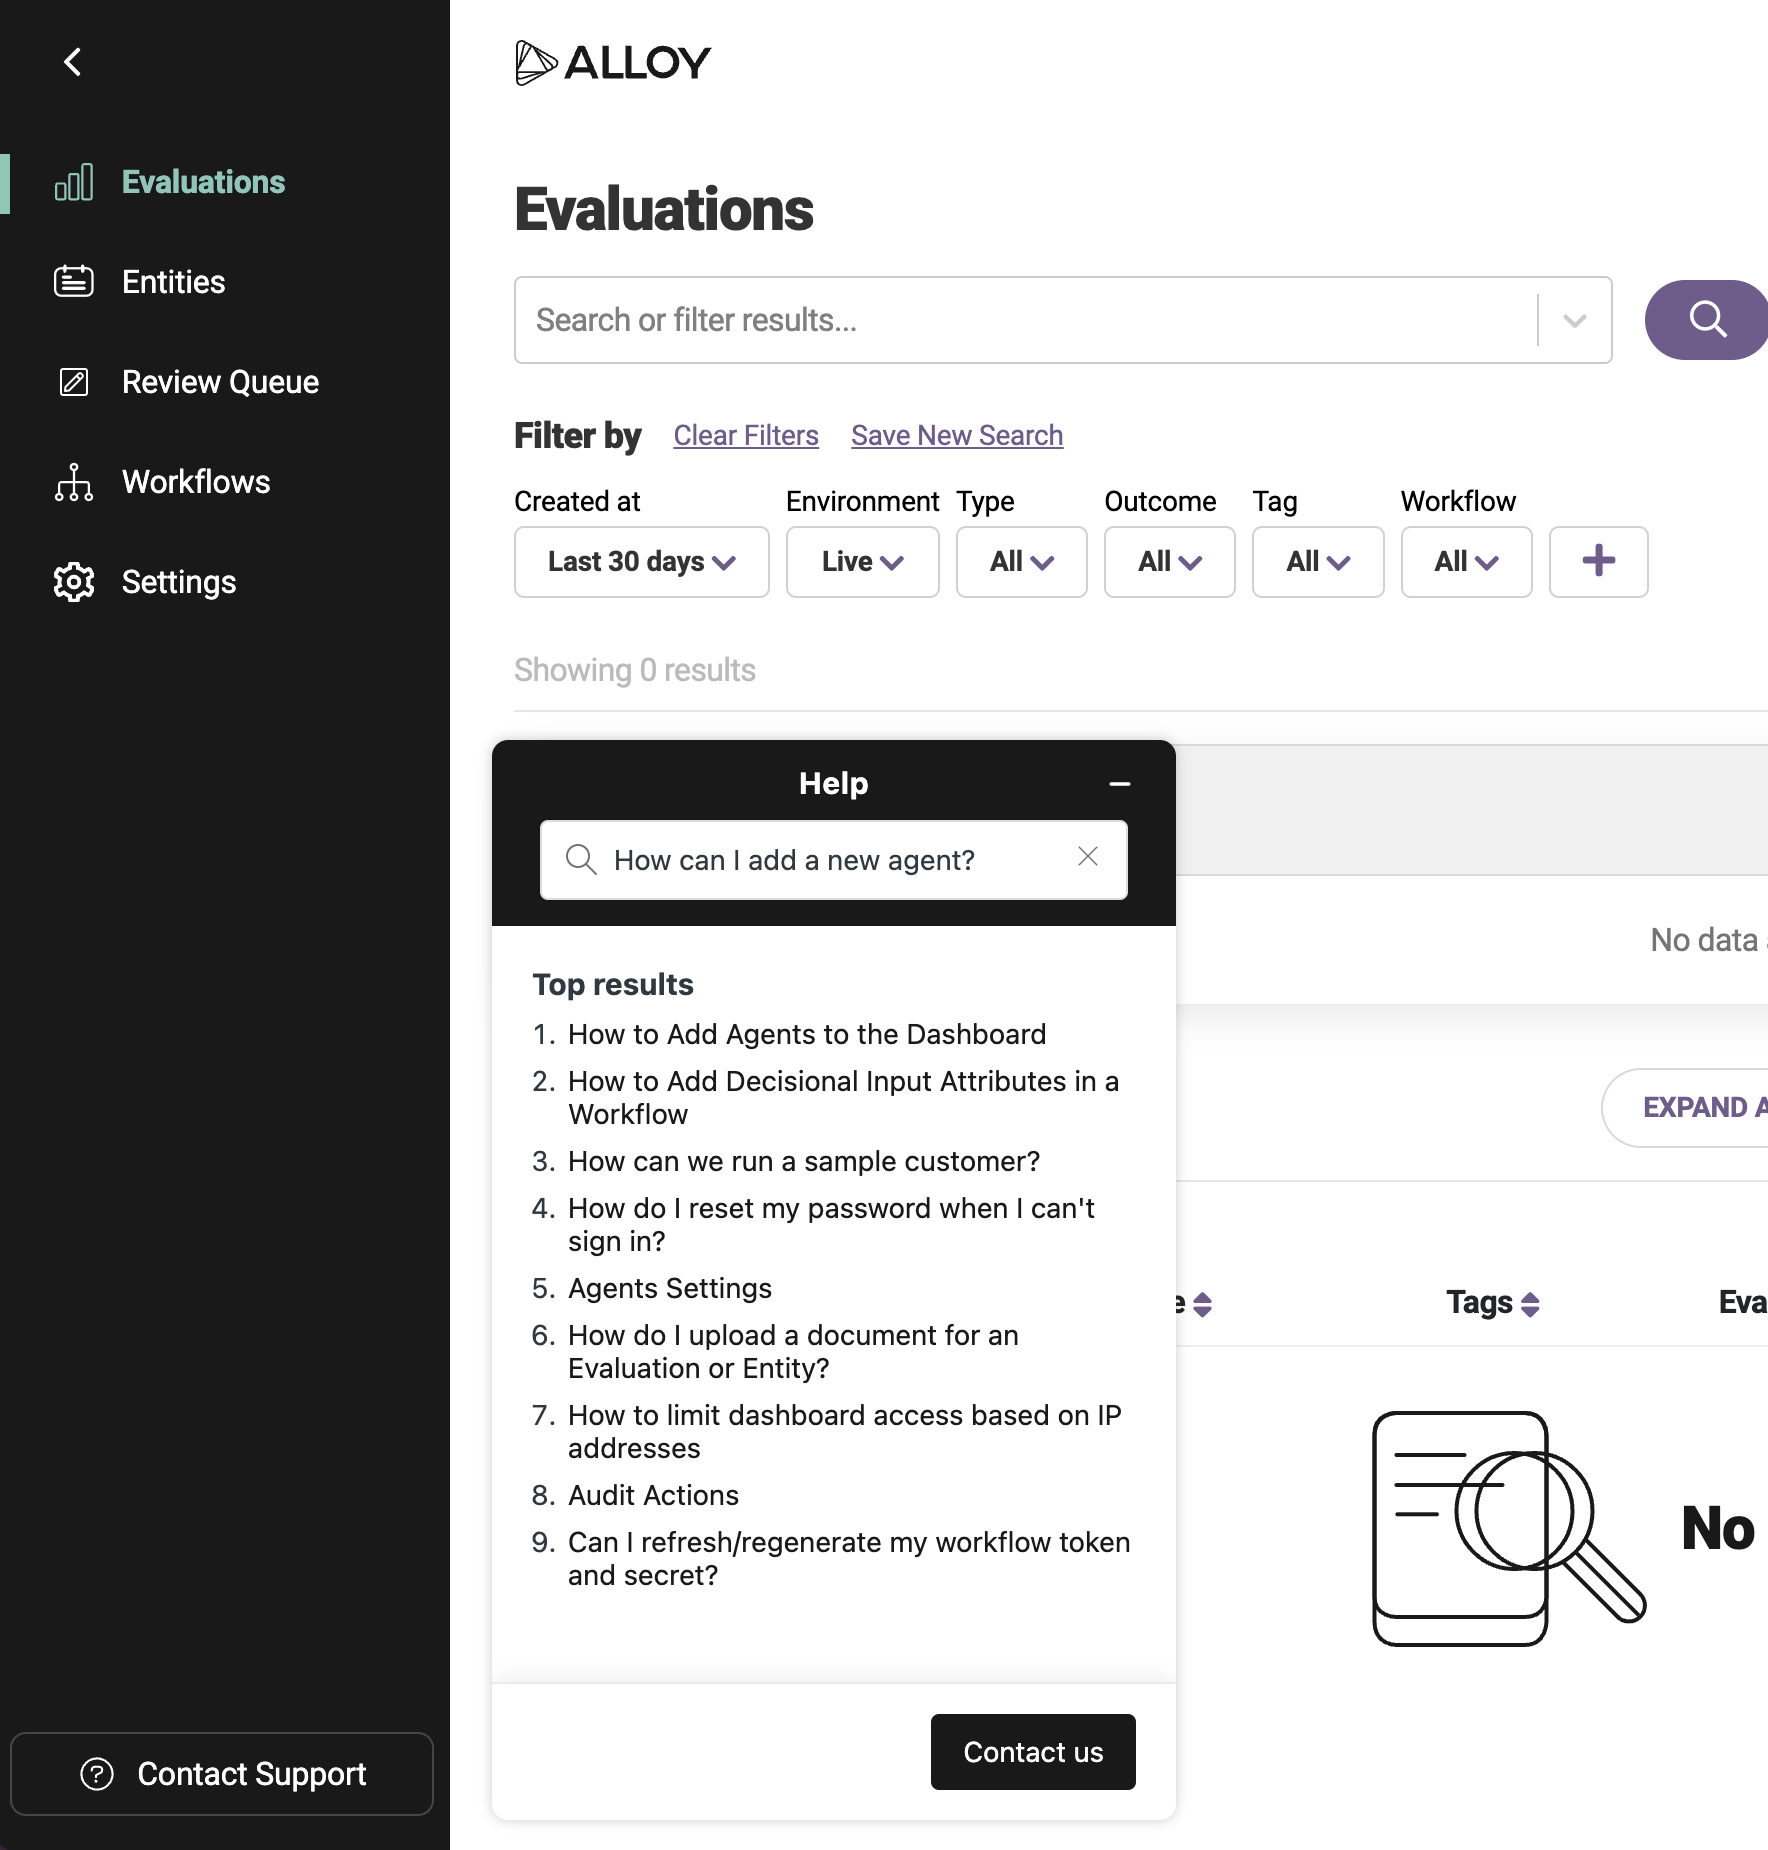
Task: Click the Evaluations bar chart icon
Action: pyautogui.click(x=74, y=182)
